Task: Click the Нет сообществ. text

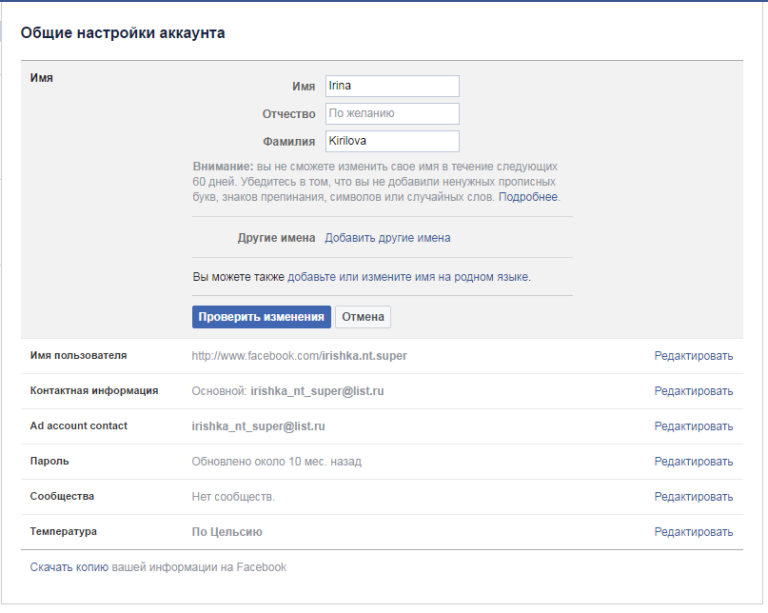Action: point(233,497)
